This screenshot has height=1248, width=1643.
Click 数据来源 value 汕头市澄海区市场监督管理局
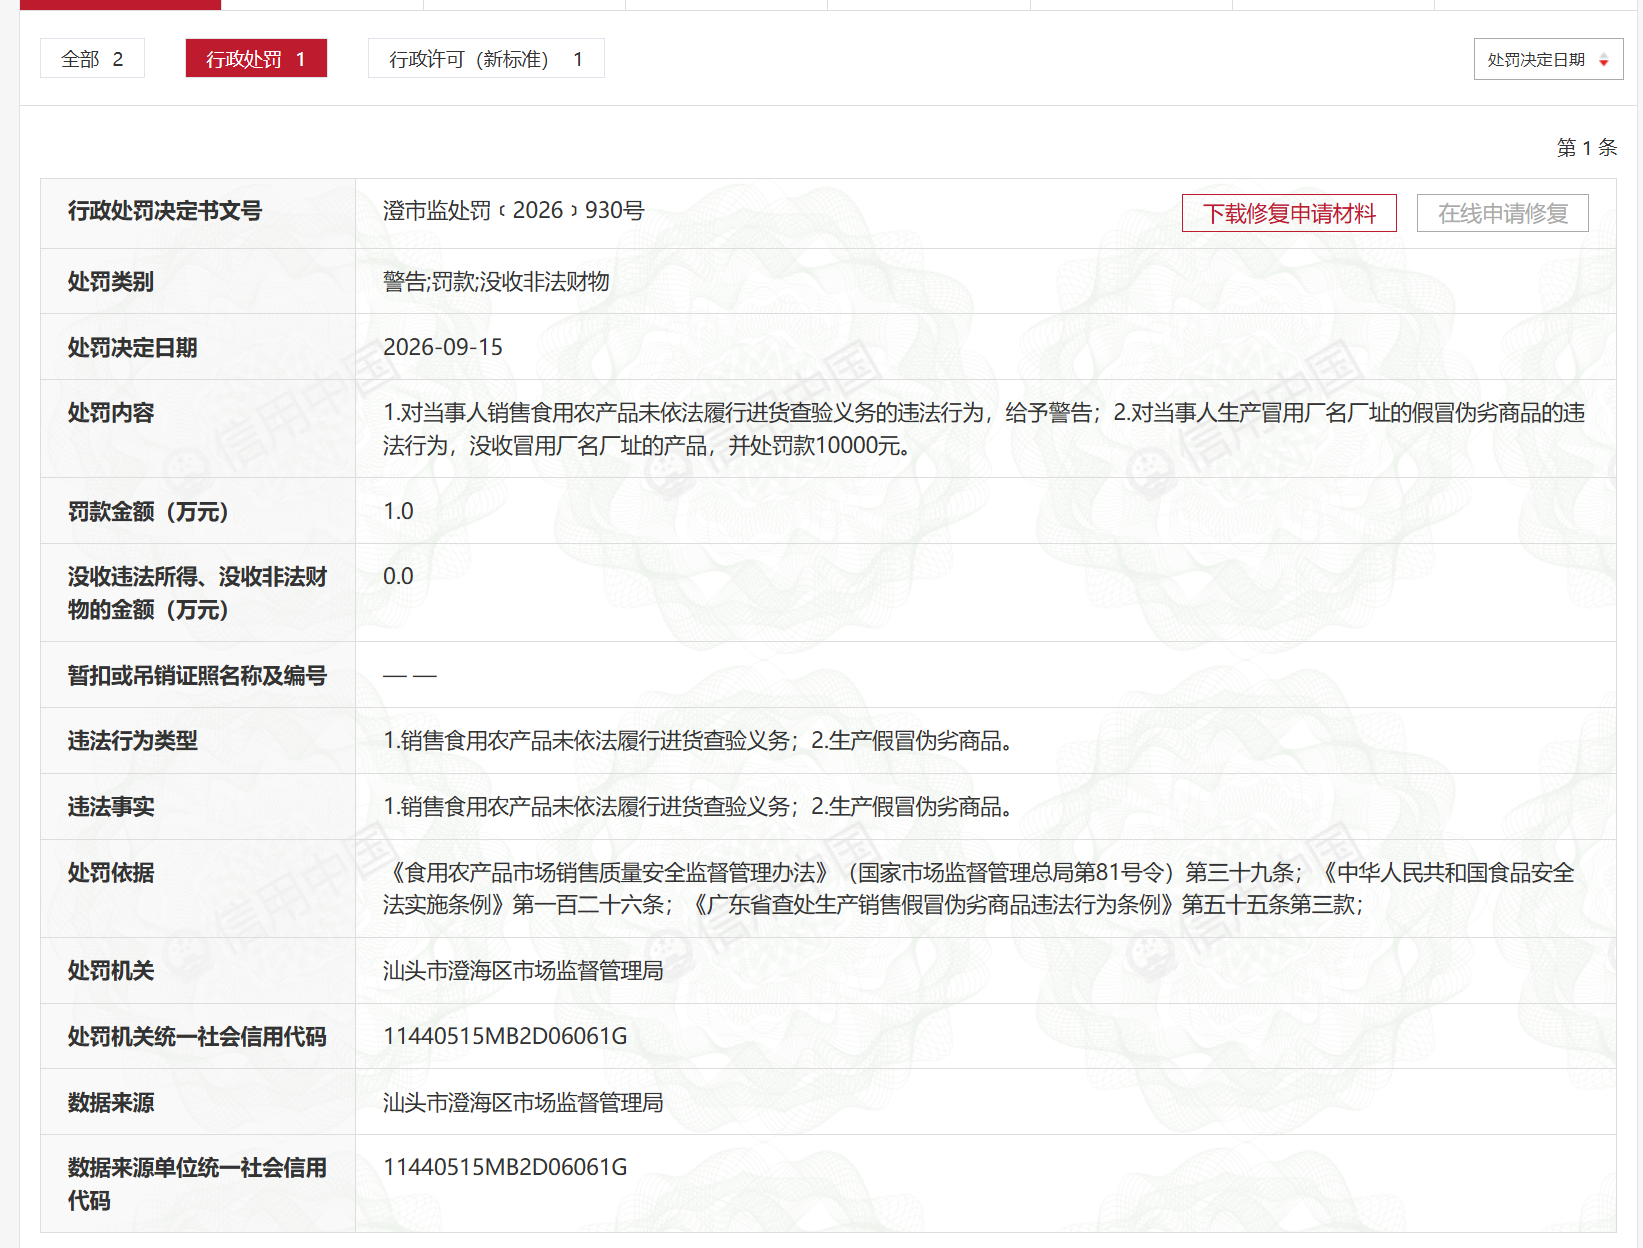523,1103
